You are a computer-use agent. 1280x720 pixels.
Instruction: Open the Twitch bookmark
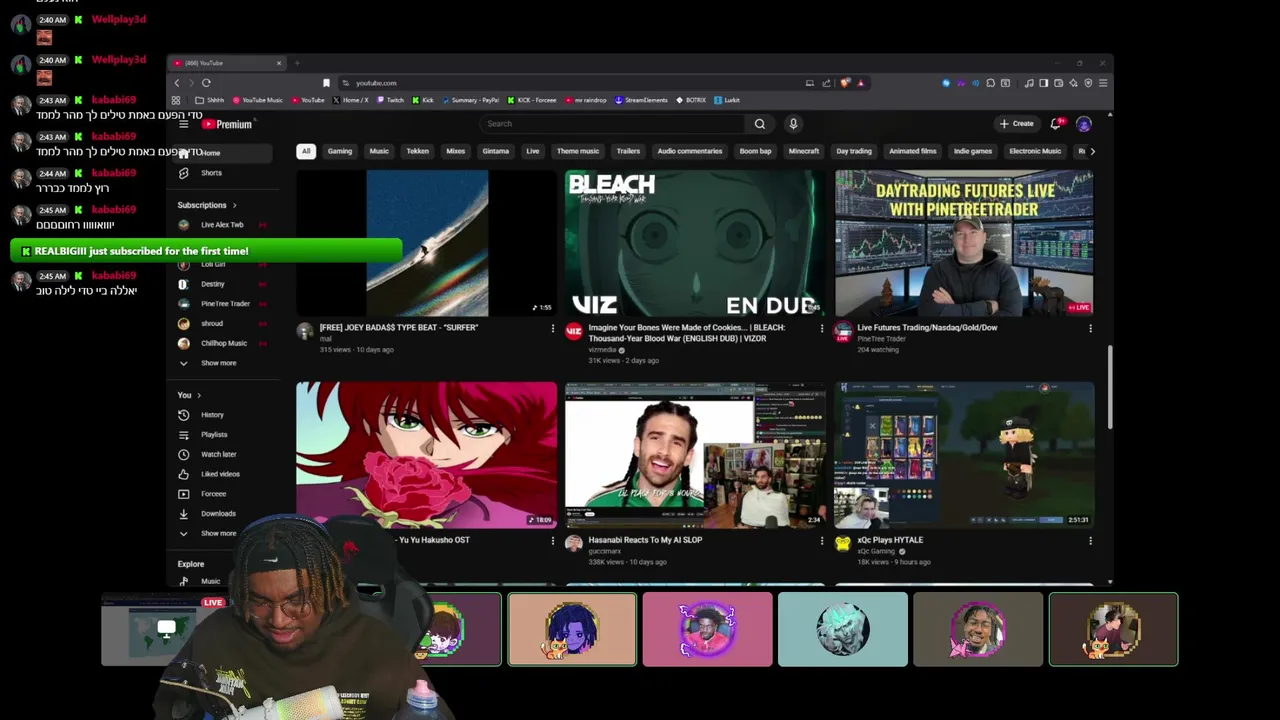click(389, 100)
